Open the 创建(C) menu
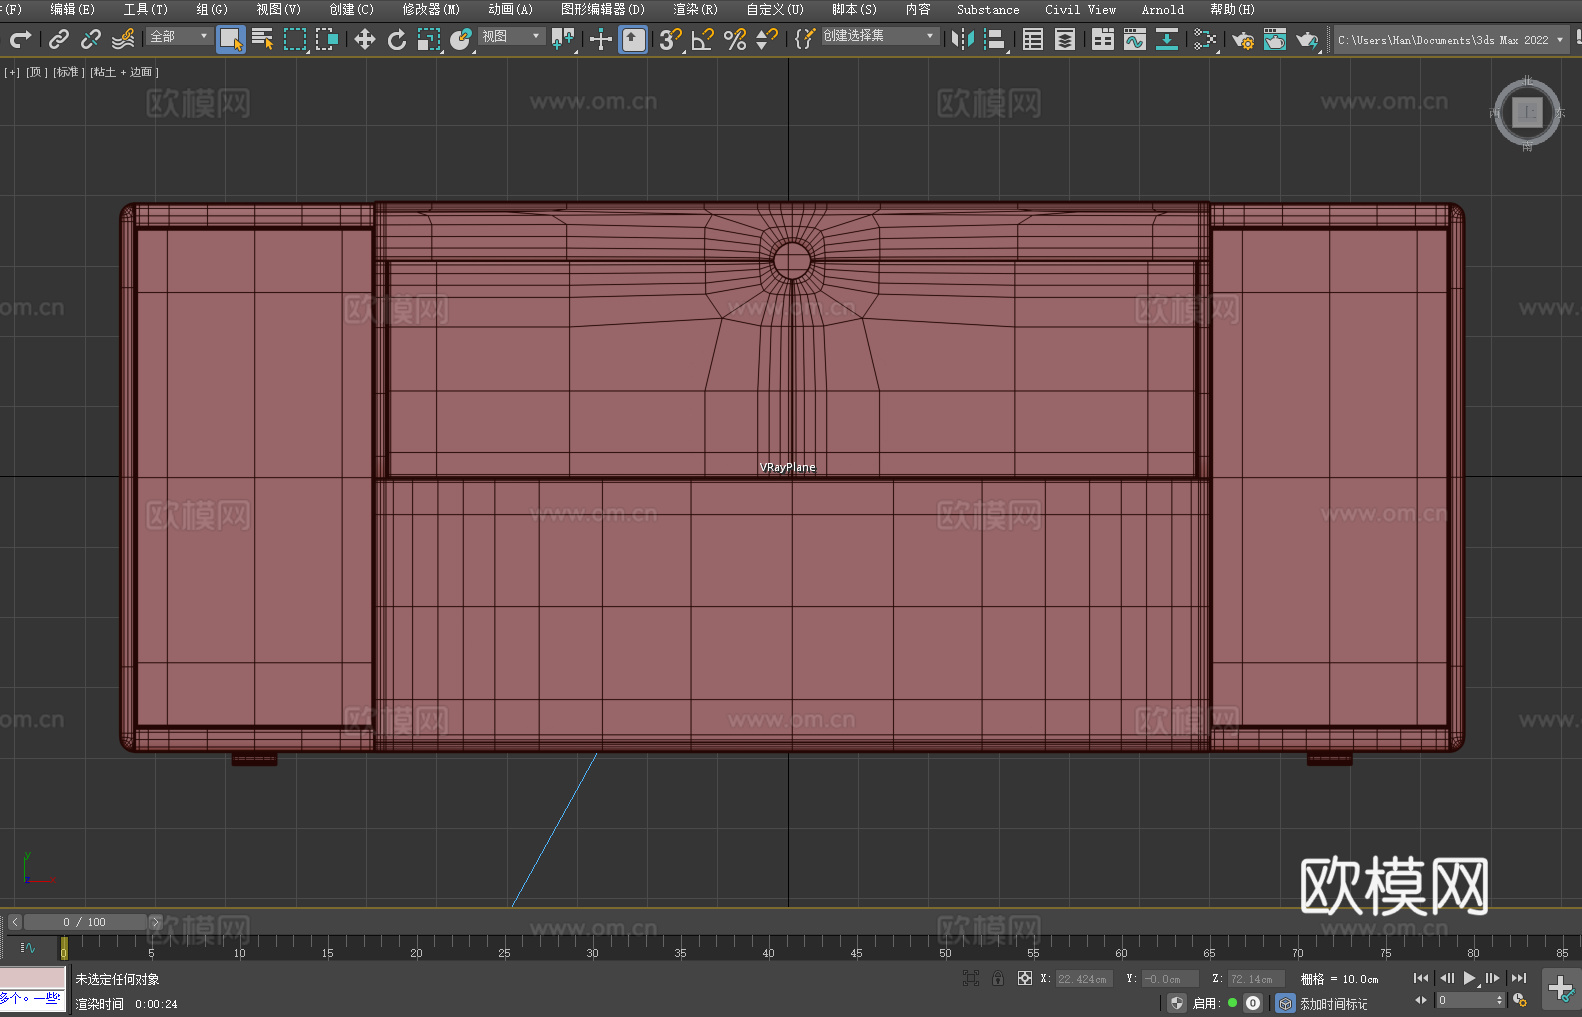The width and height of the screenshot is (1582, 1017). pyautogui.click(x=352, y=9)
